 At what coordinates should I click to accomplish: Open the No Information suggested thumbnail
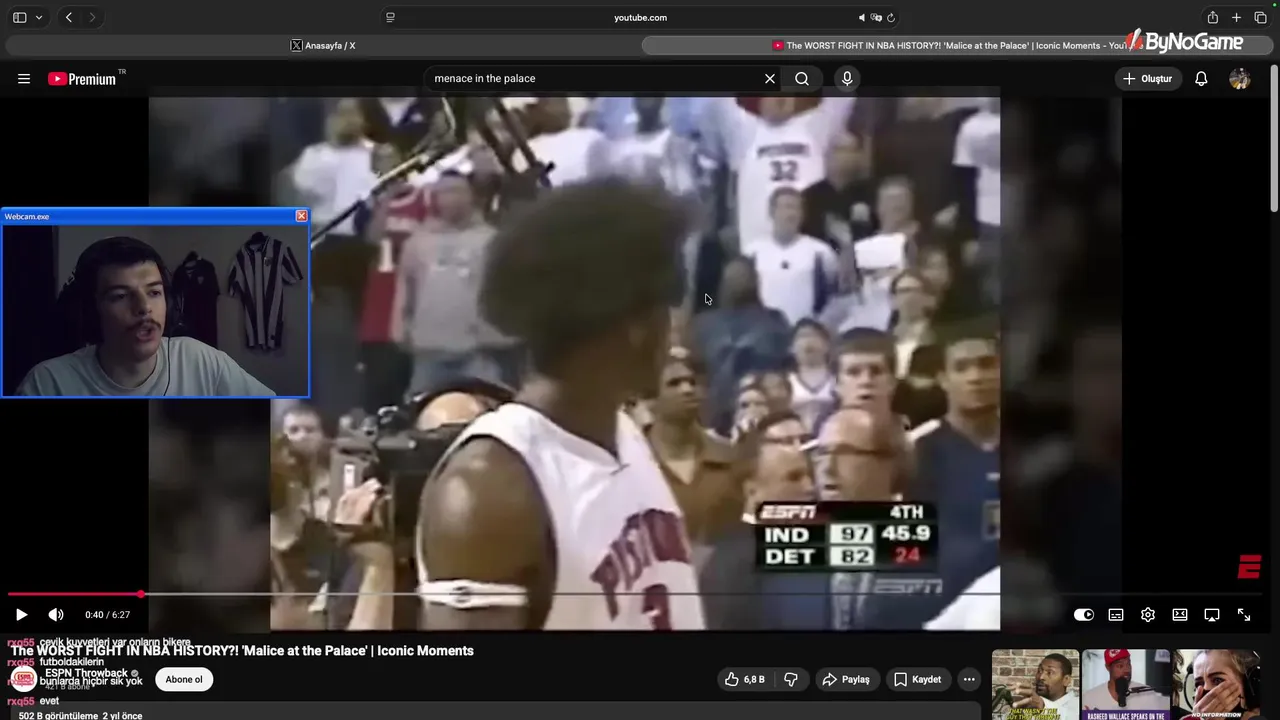point(1216,685)
